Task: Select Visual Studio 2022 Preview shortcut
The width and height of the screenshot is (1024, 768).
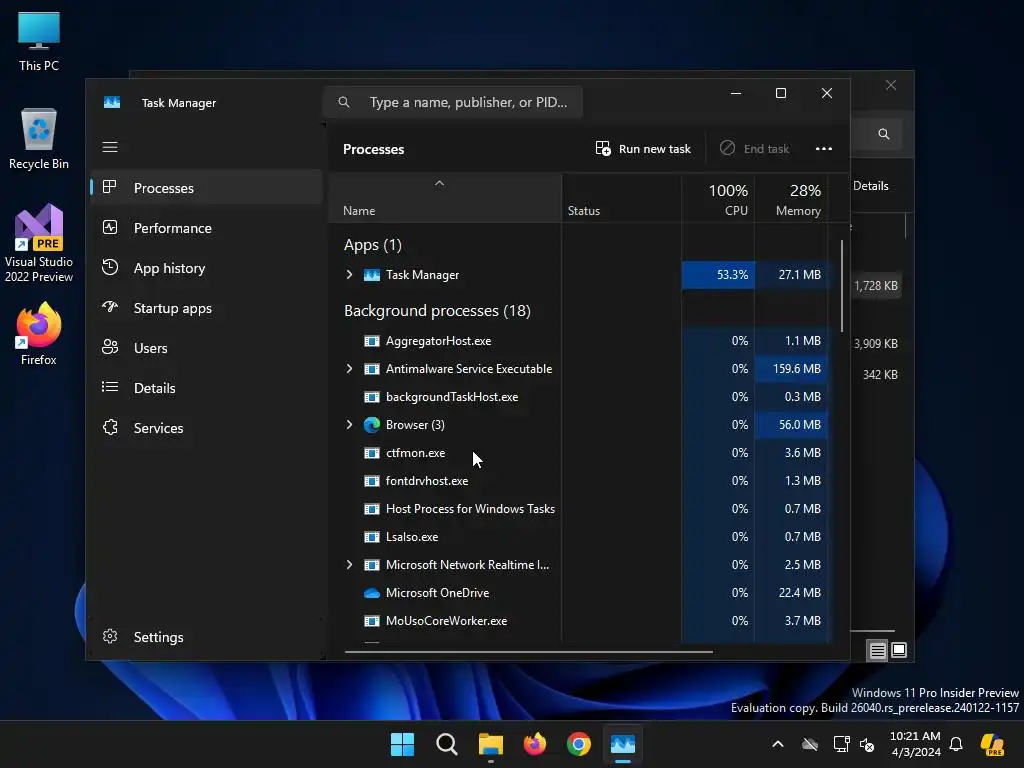Action: click(x=39, y=243)
